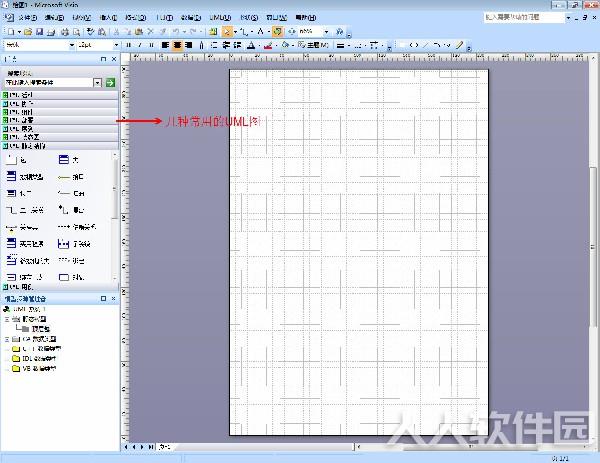Image resolution: width=600 pixels, height=463 pixels.
Task: Click the highlighted connection point tool icon
Action: click(278, 32)
